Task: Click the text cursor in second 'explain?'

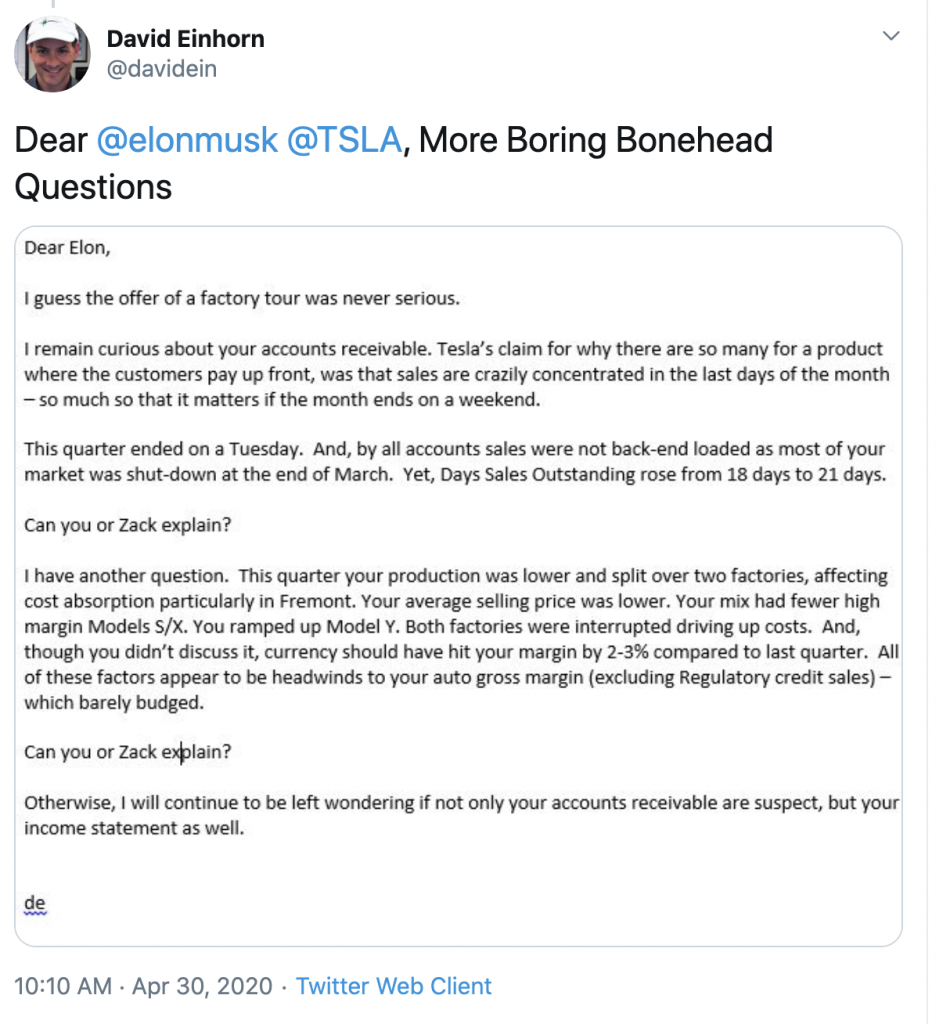Action: pos(181,752)
